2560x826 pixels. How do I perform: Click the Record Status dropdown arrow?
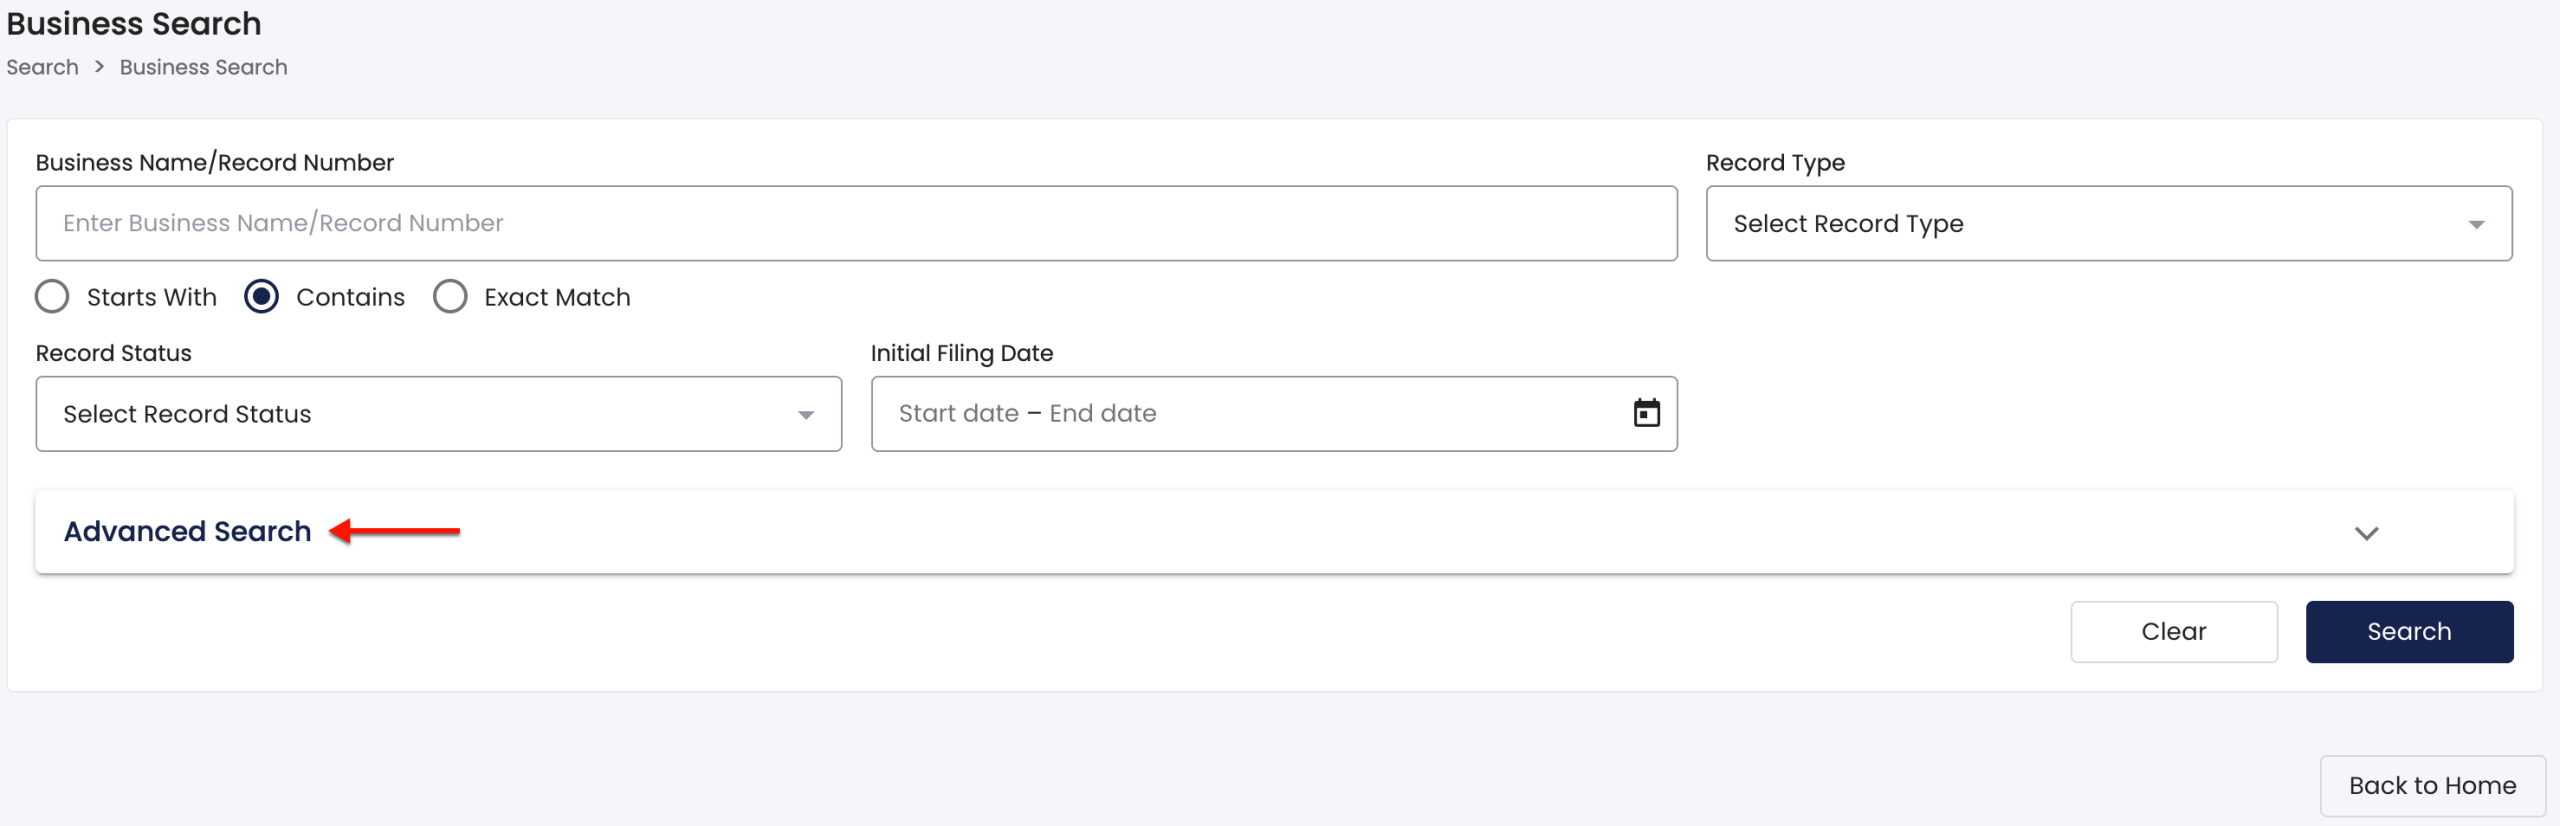[806, 415]
